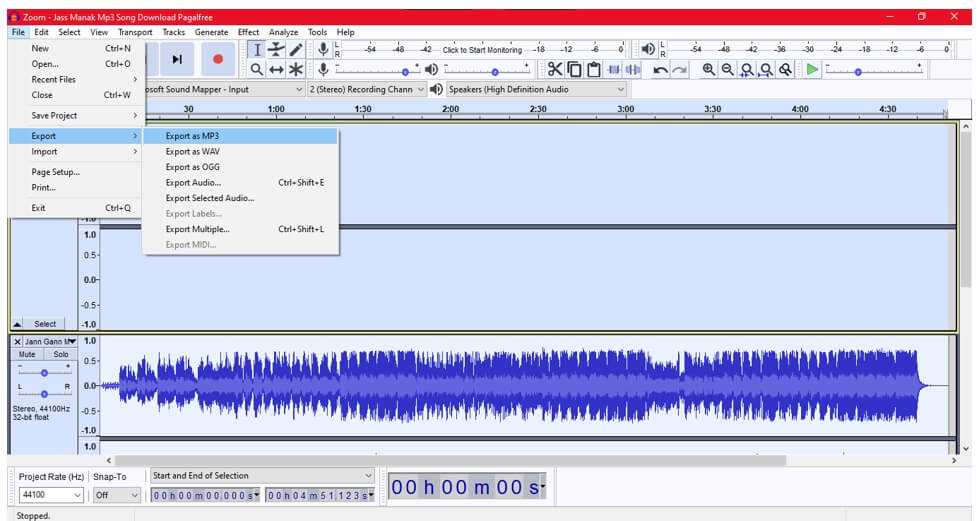
Task: Click the Cut scissors icon
Action: coord(554,69)
